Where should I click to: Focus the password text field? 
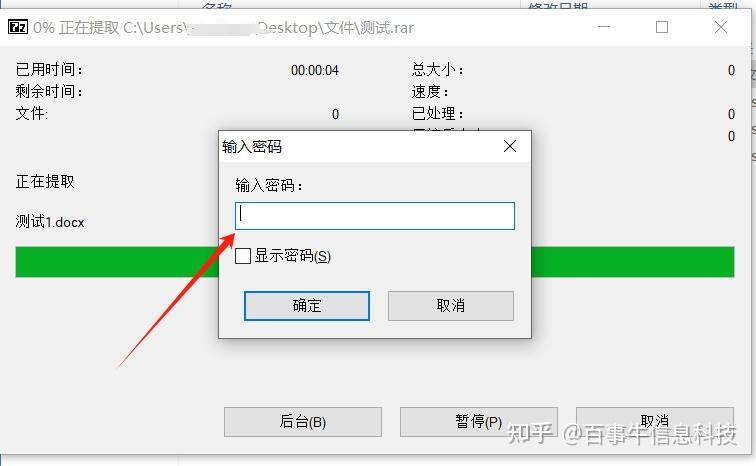pos(375,216)
